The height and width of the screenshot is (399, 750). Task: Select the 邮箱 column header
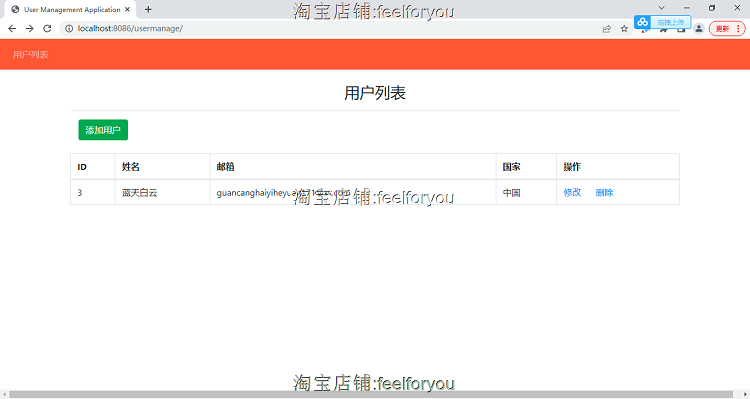pyautogui.click(x=353, y=166)
